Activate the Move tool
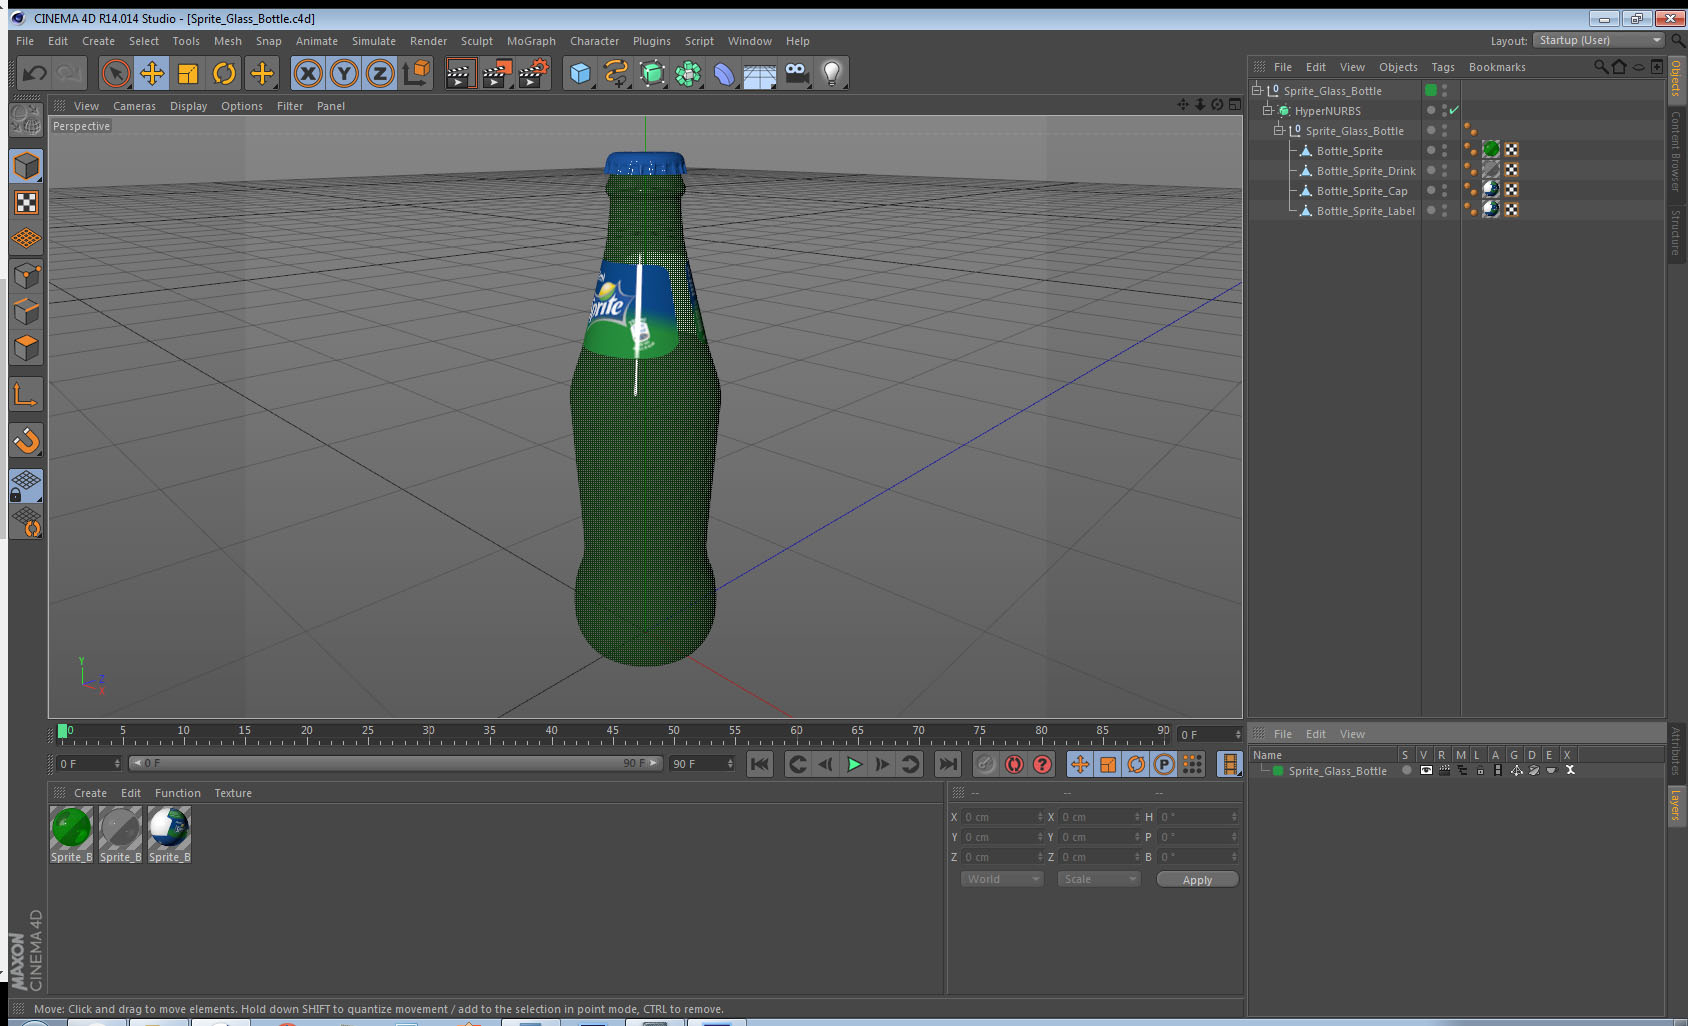Screen dimensions: 1688x1026 click(x=152, y=73)
